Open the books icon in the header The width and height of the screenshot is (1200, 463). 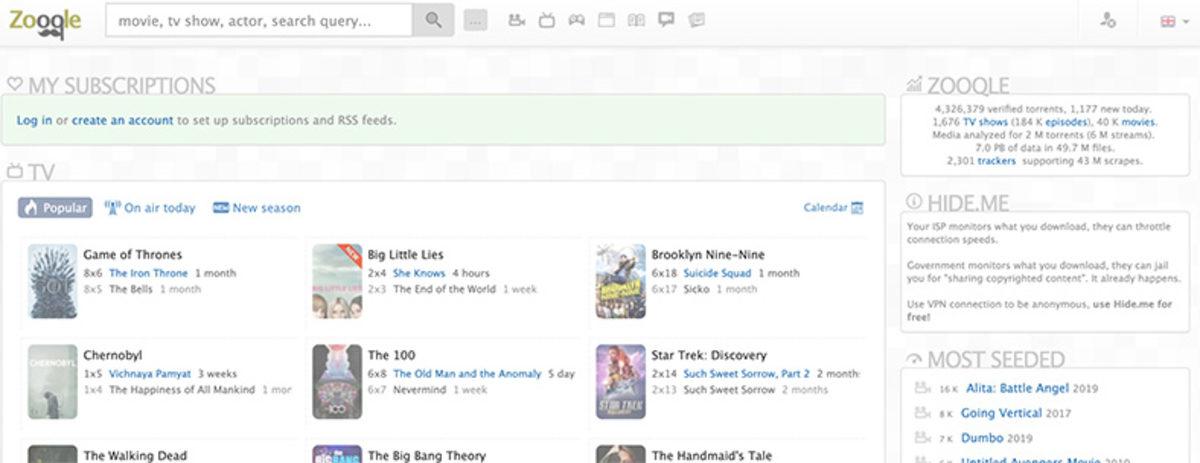pos(637,20)
